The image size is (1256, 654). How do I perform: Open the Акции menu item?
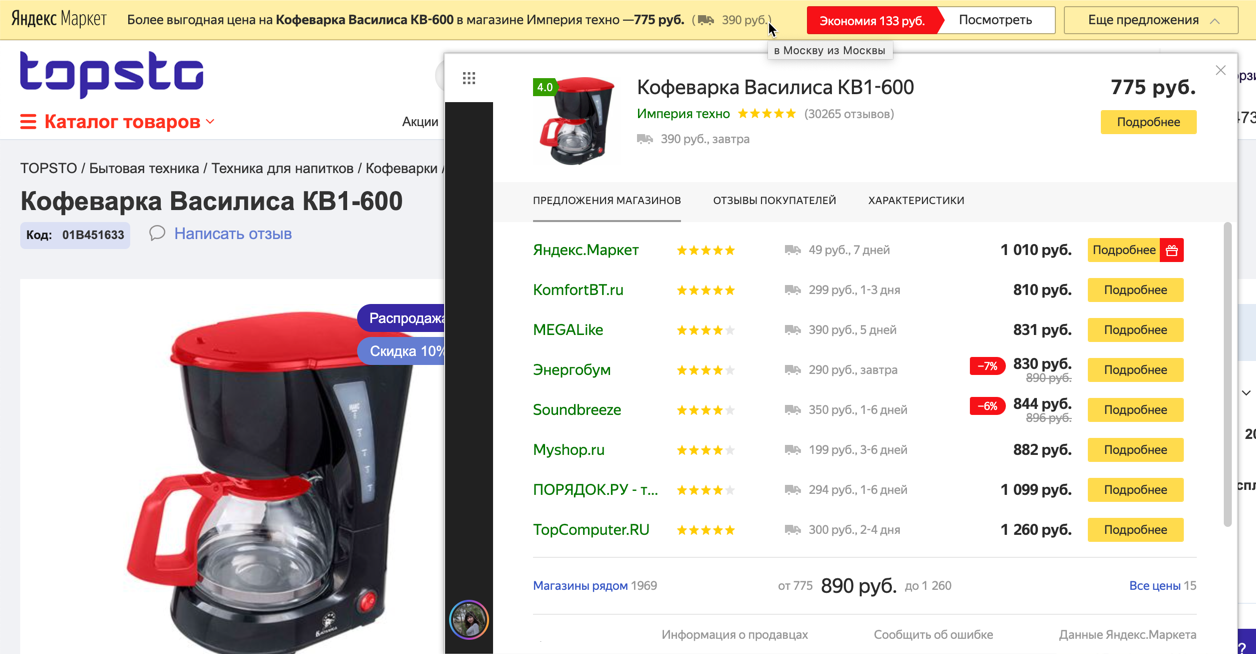pos(420,121)
